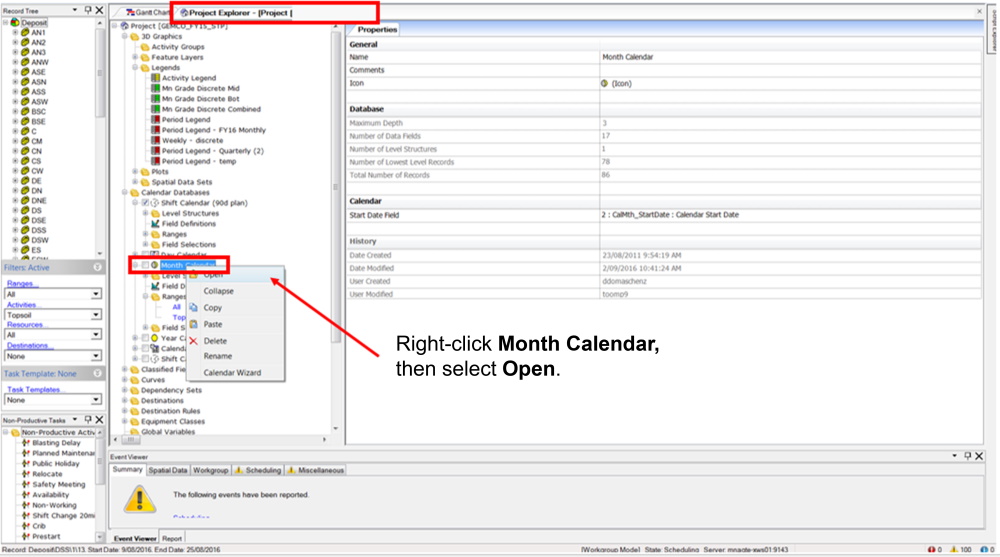Expand the Dependency Sets folder
Screen dimensions: 1000x557
click(125, 390)
